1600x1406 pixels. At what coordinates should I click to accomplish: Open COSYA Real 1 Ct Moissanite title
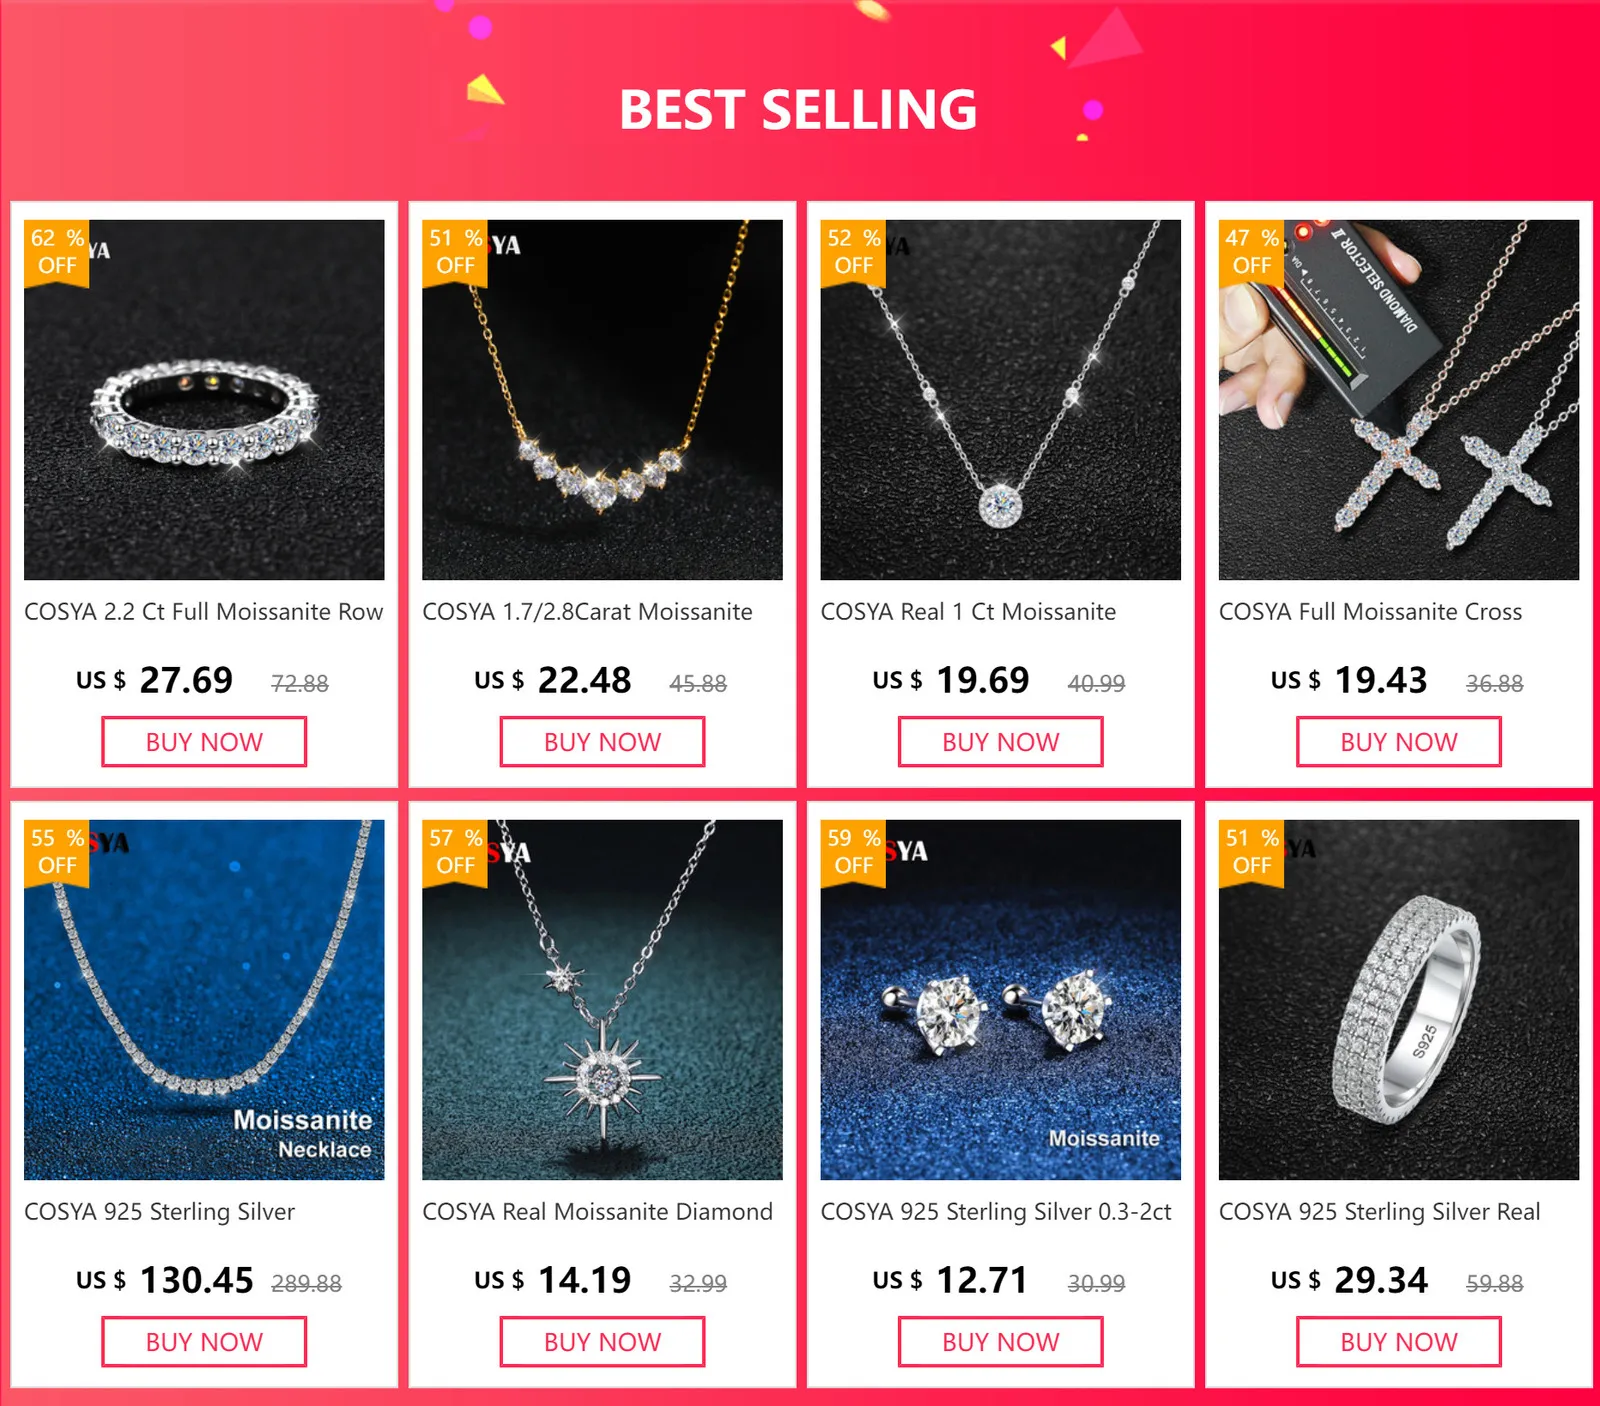[968, 612]
